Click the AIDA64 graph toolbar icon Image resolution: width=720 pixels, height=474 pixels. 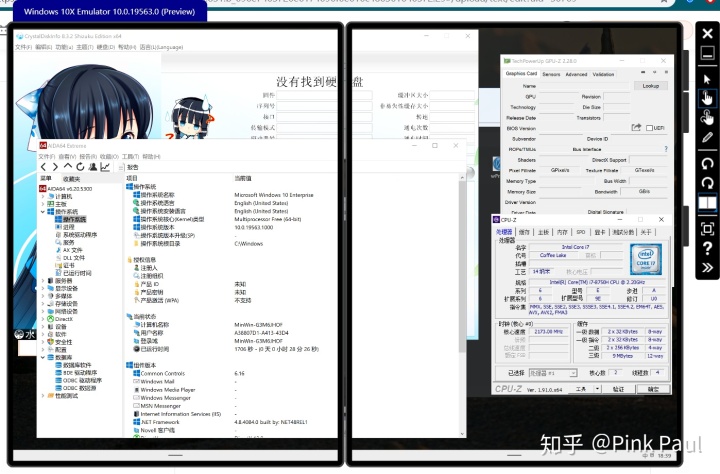coord(105,167)
